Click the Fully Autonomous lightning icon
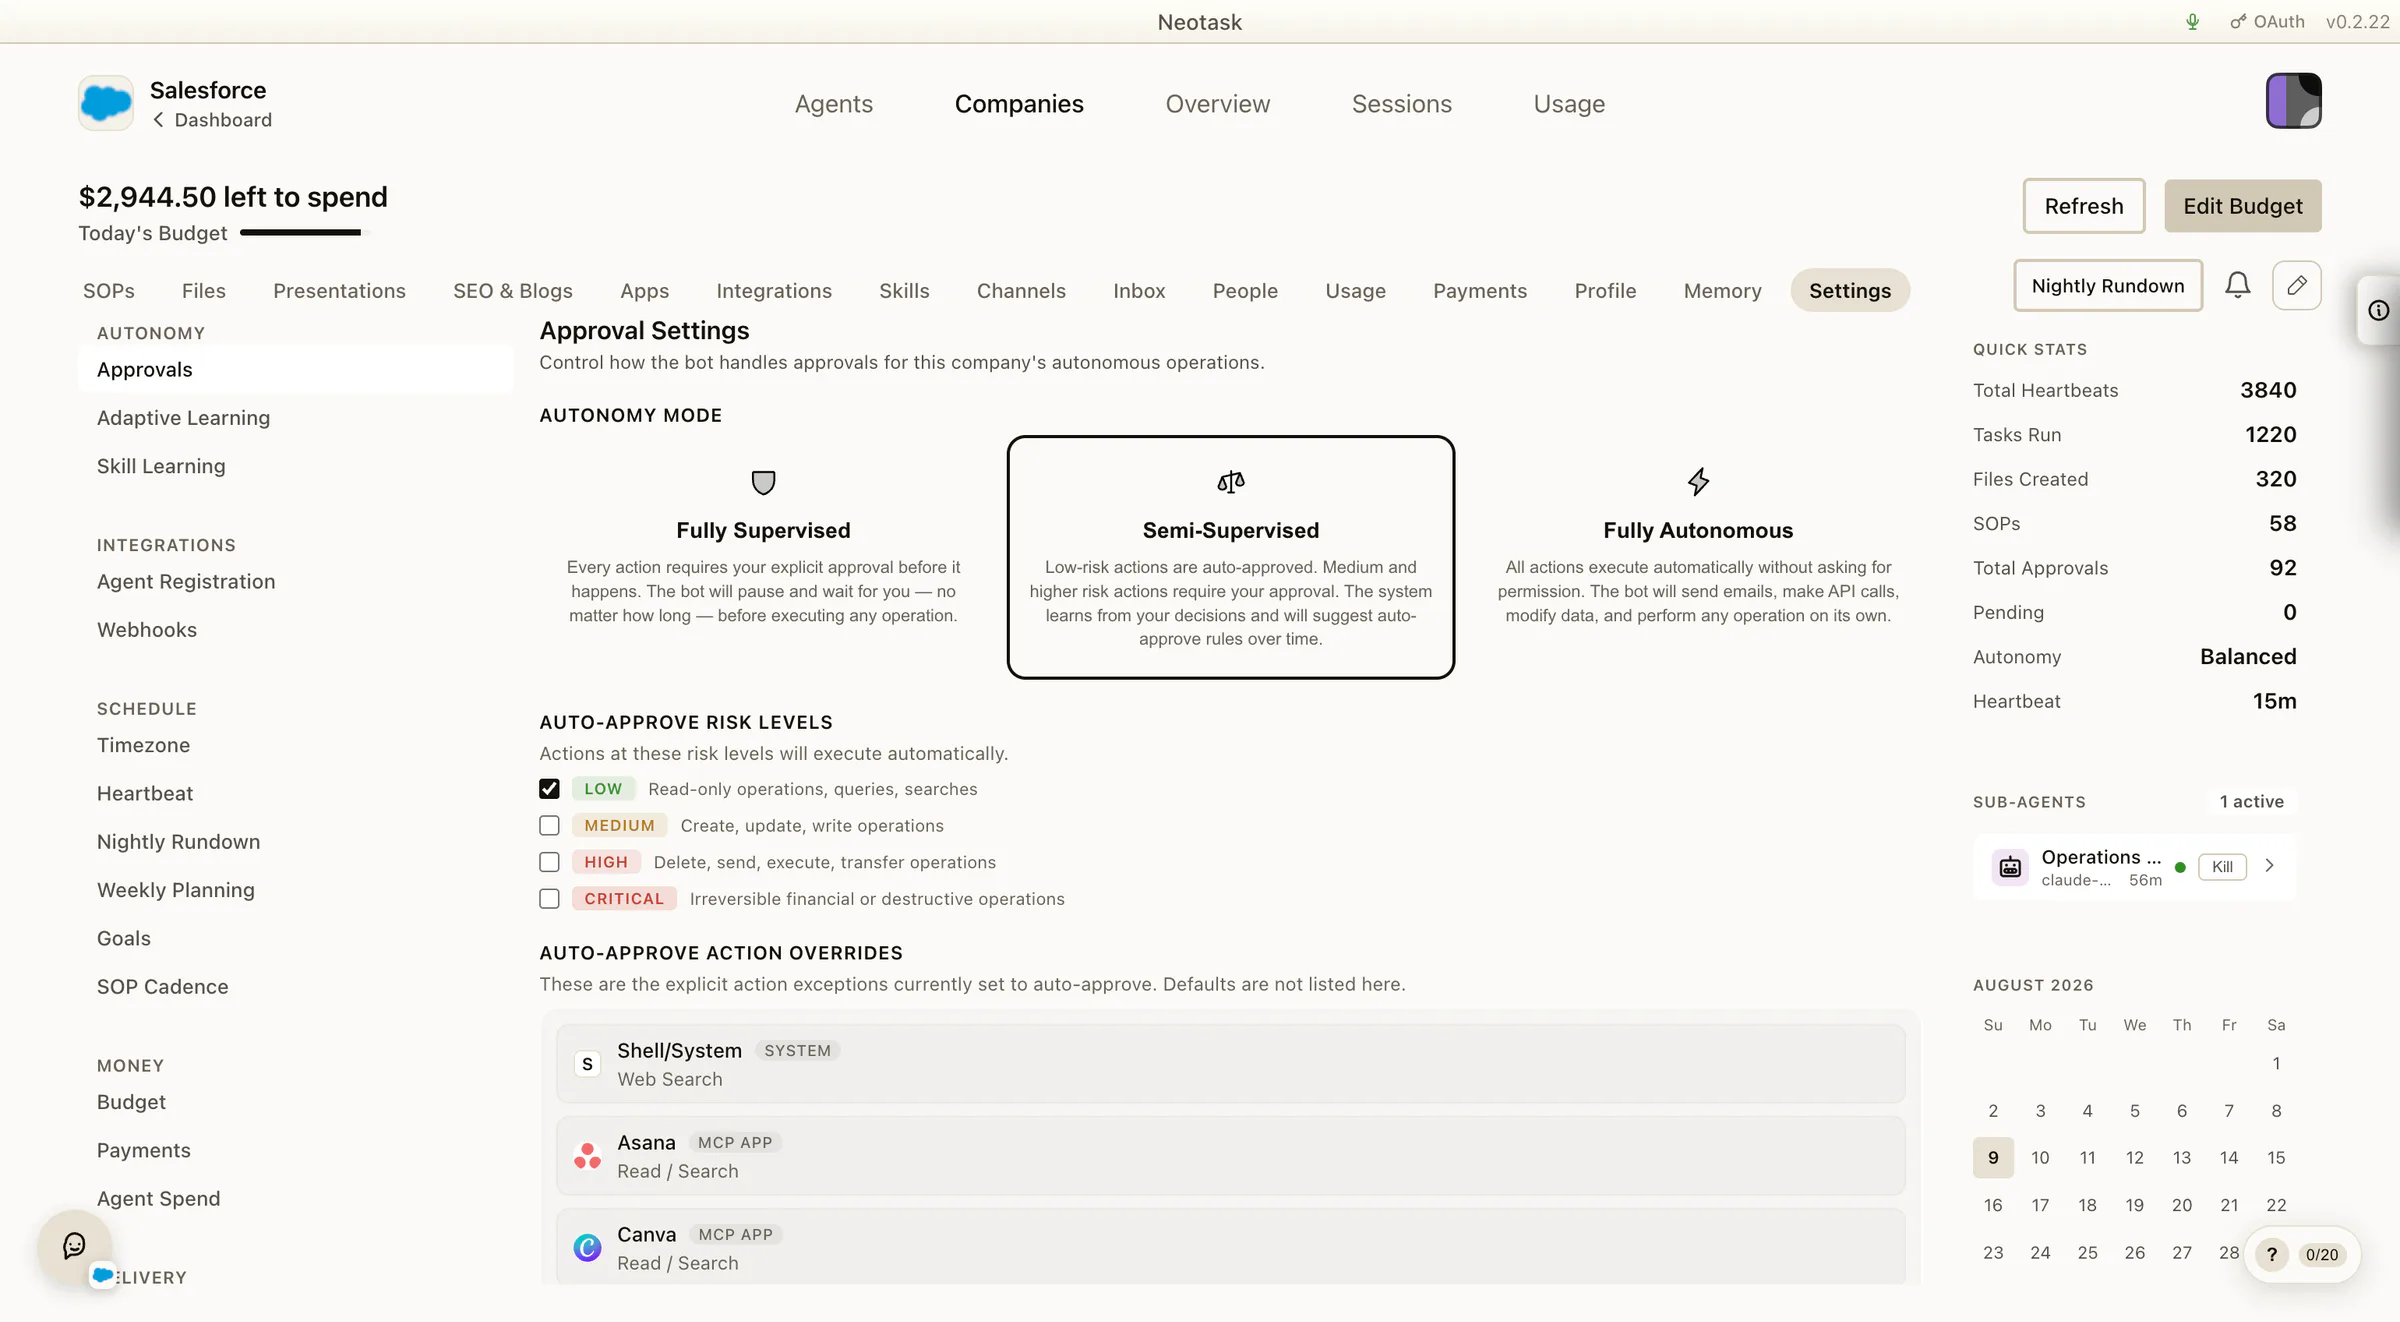The width and height of the screenshot is (2400, 1322). tap(1698, 482)
